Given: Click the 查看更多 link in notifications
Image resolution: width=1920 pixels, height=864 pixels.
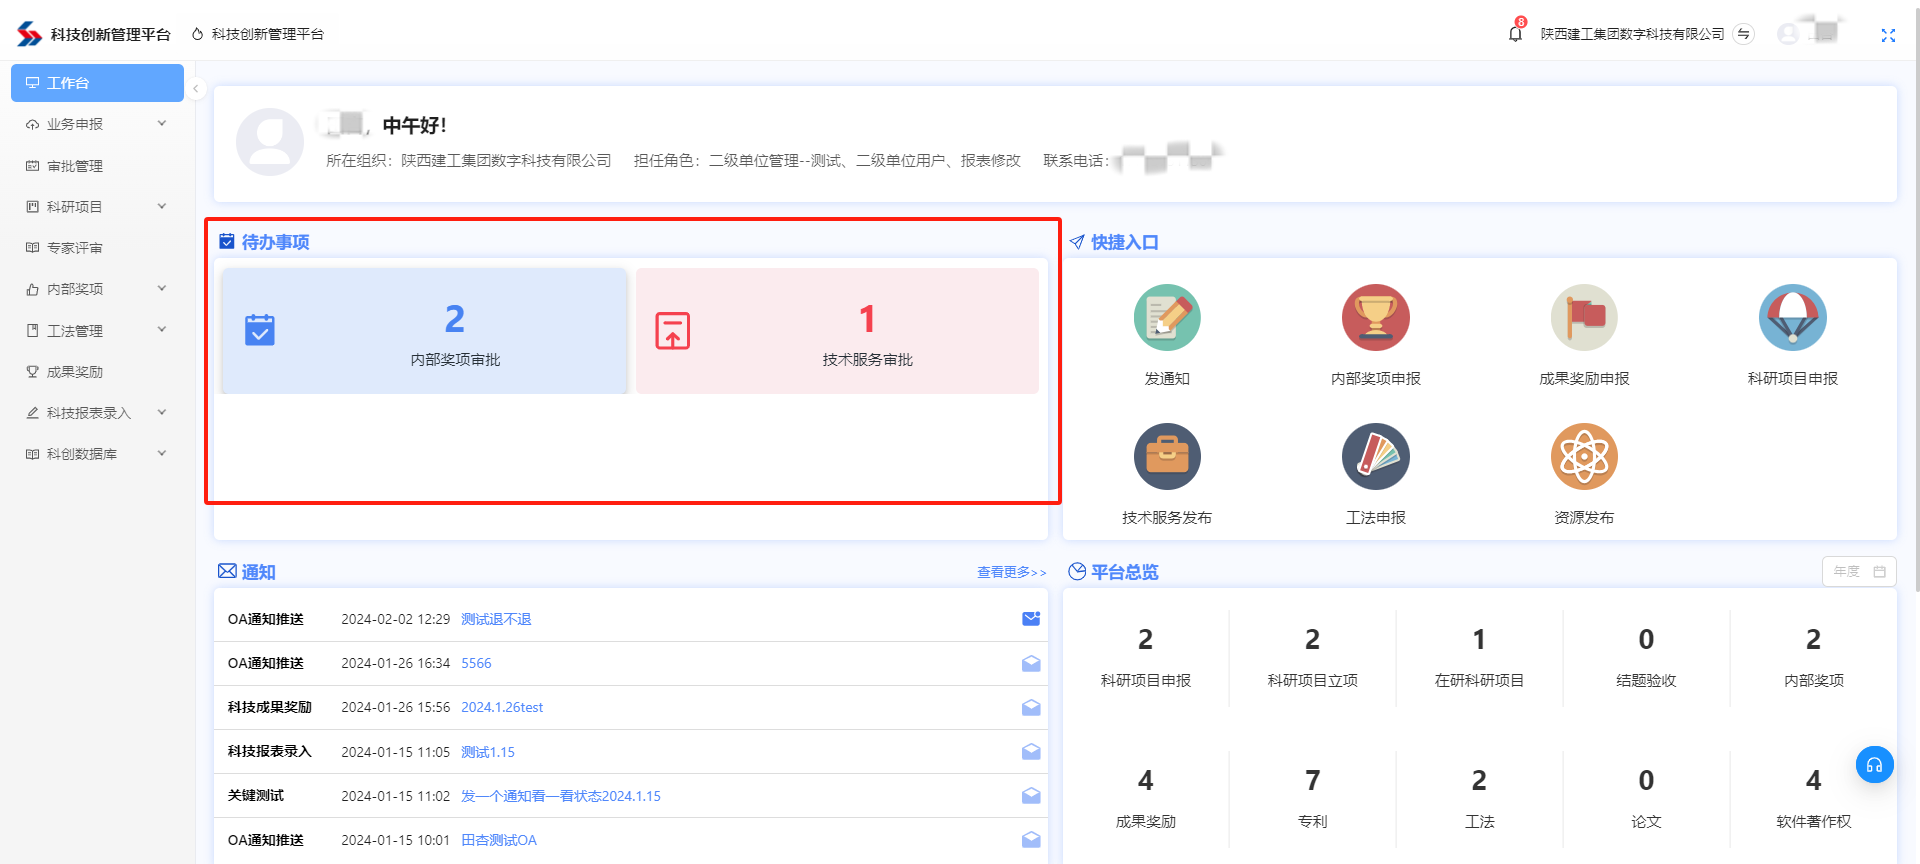Looking at the screenshot, I should click(x=1011, y=572).
